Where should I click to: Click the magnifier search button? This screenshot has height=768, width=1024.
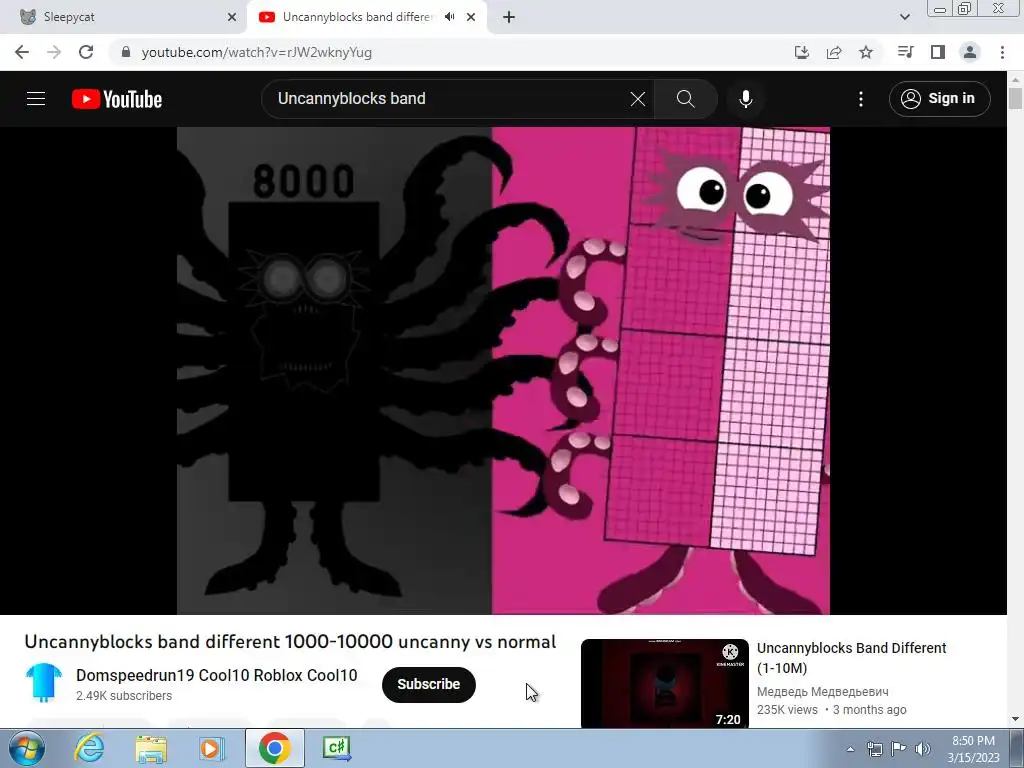[685, 99]
